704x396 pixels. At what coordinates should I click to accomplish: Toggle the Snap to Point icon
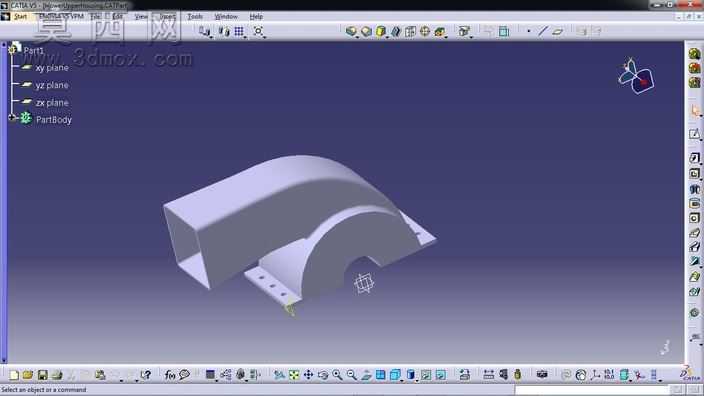tap(258, 31)
